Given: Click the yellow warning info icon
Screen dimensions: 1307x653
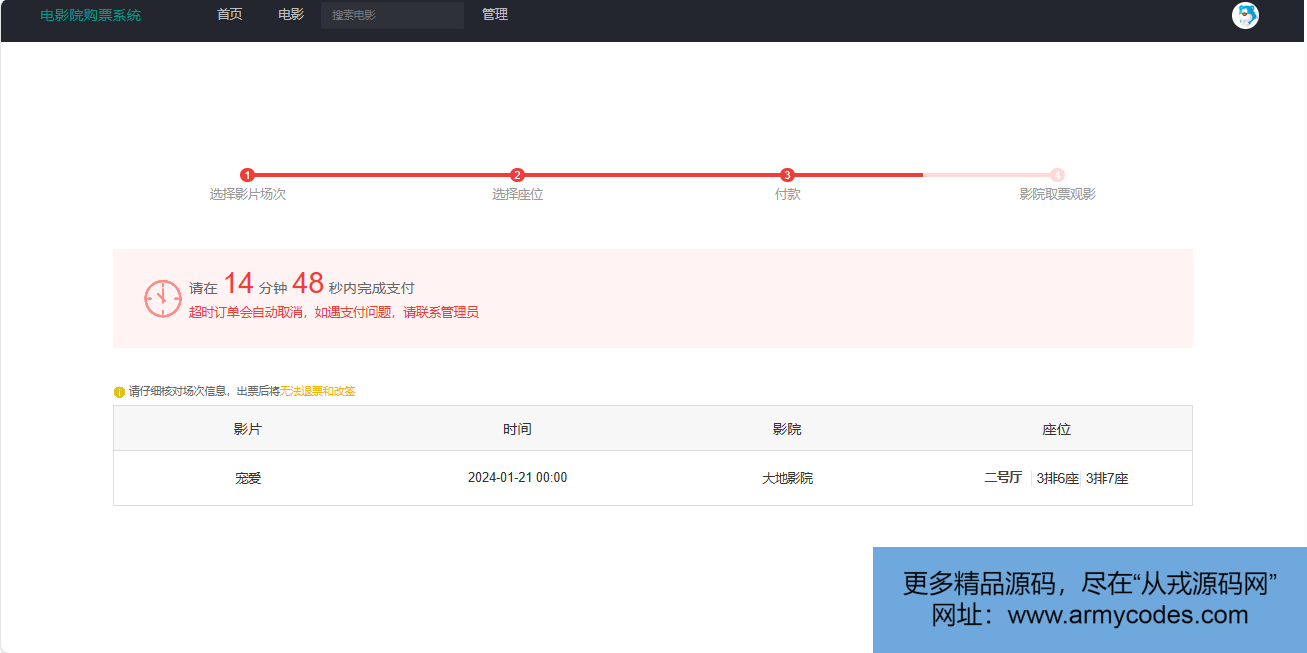Looking at the screenshot, I should coord(119,392).
